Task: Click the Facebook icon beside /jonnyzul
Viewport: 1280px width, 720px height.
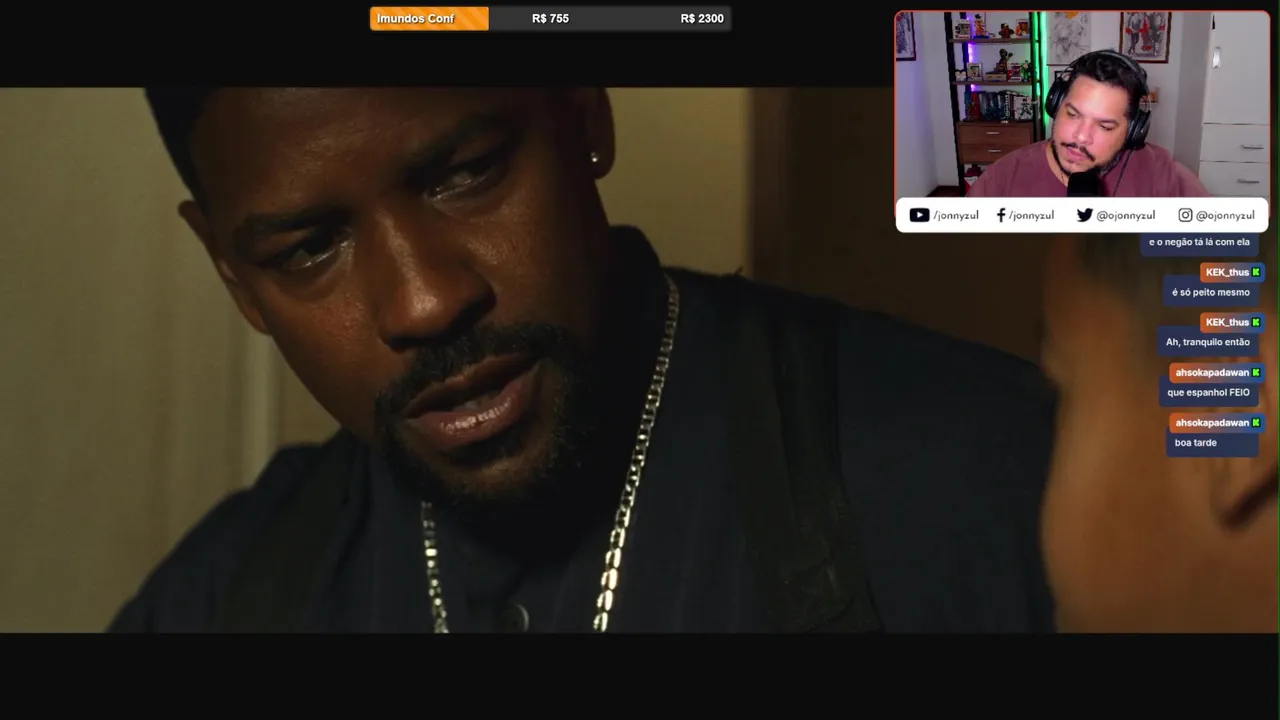Action: tap(1001, 215)
